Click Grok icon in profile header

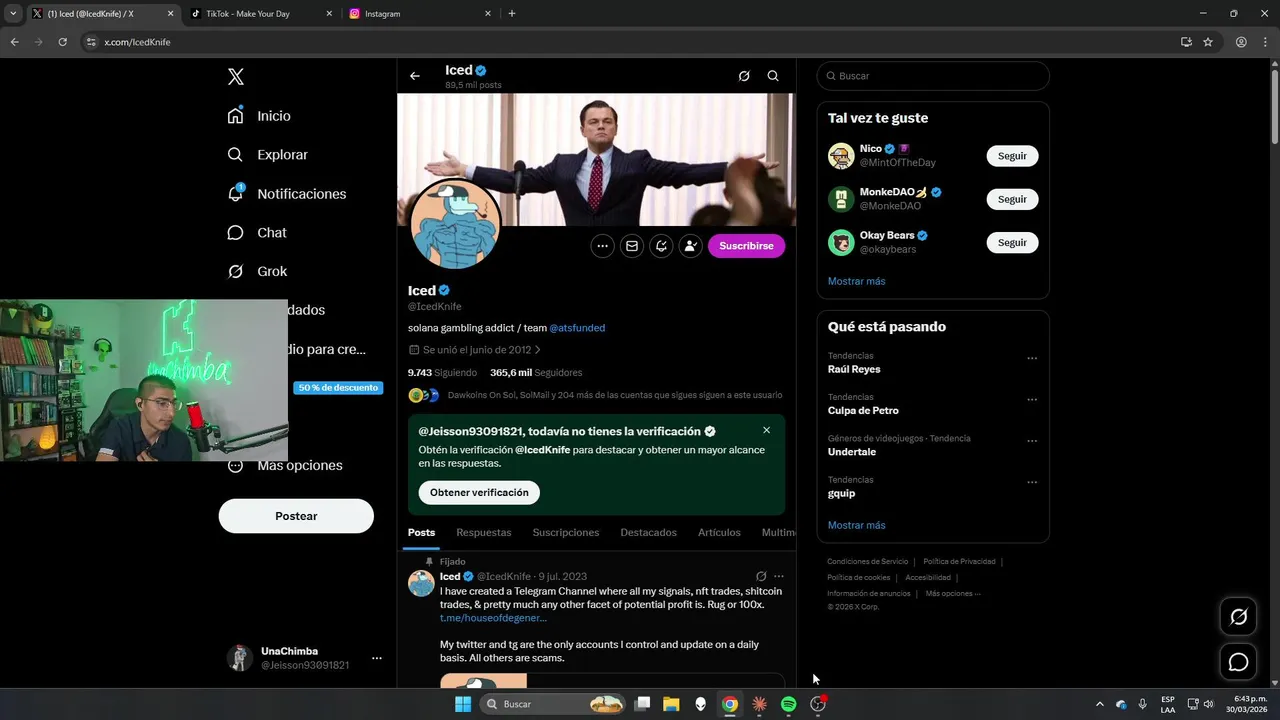(x=744, y=76)
